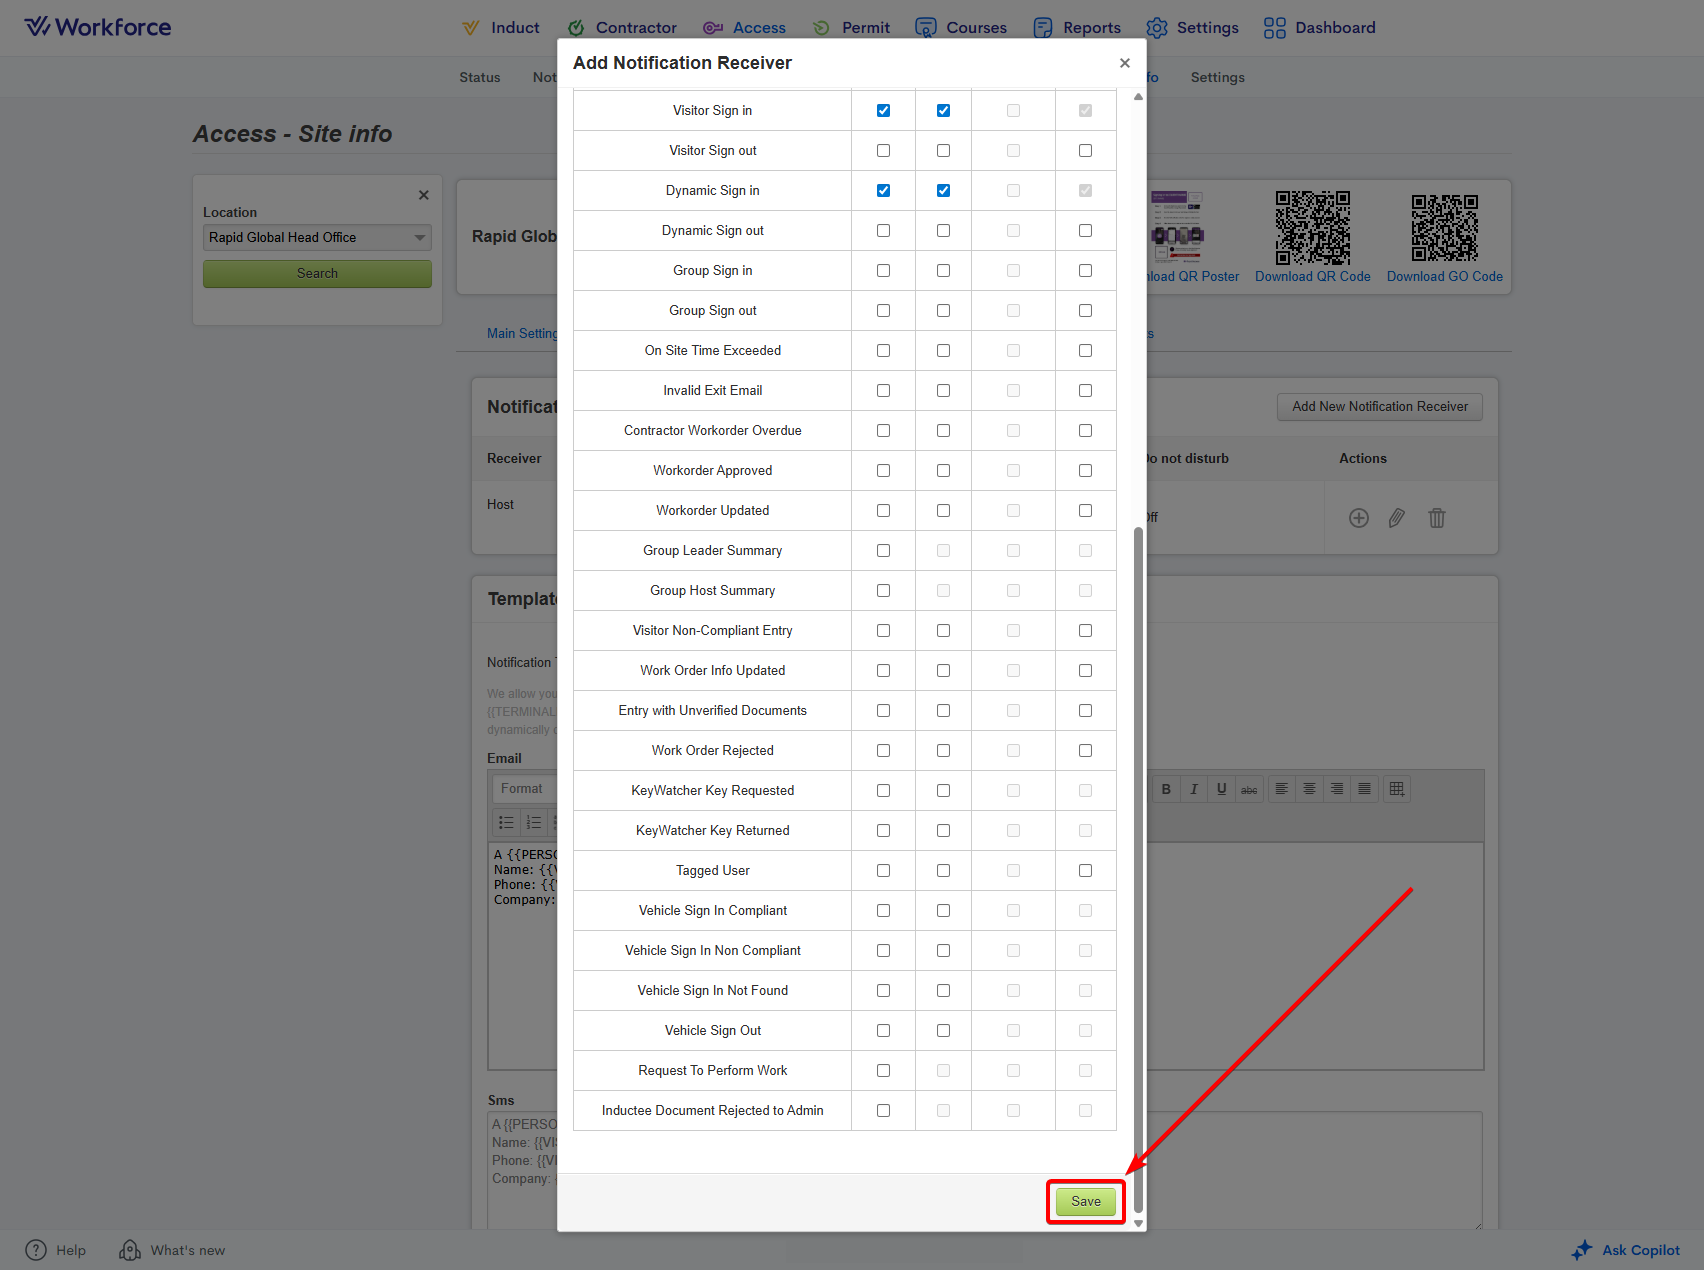Screen dimensions: 1704x1270
Task: Tick the first Tagged User checkbox
Action: [883, 871]
